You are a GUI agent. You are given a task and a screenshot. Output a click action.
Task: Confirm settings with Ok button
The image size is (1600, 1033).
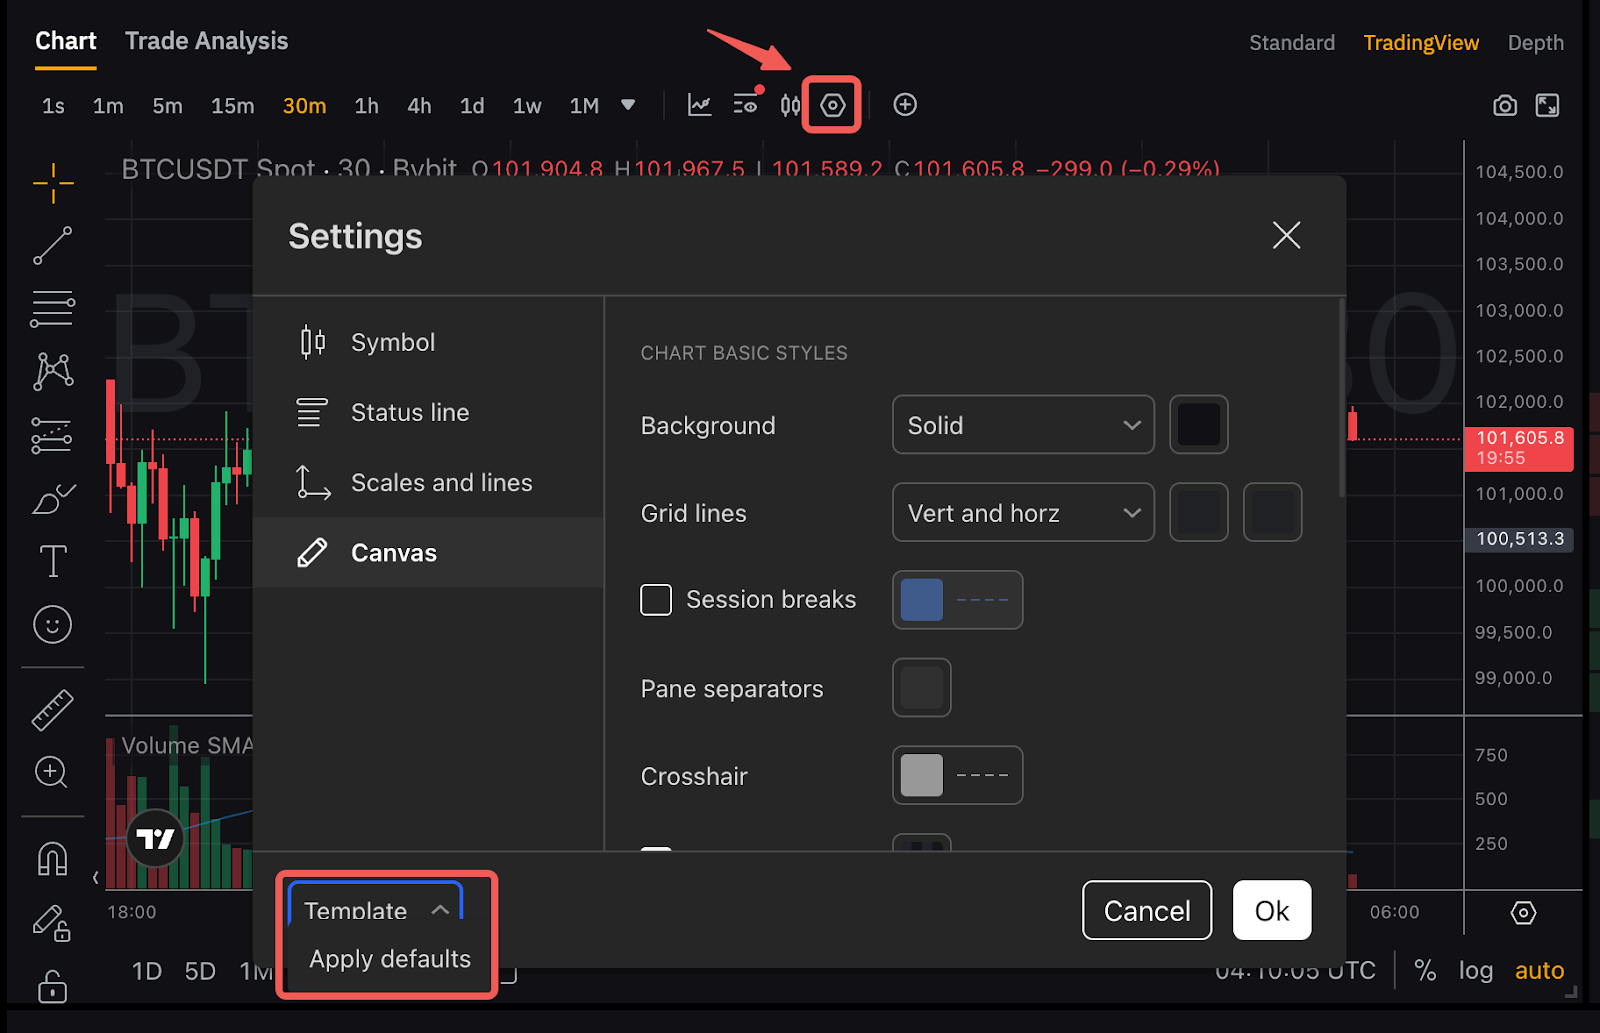coord(1271,910)
